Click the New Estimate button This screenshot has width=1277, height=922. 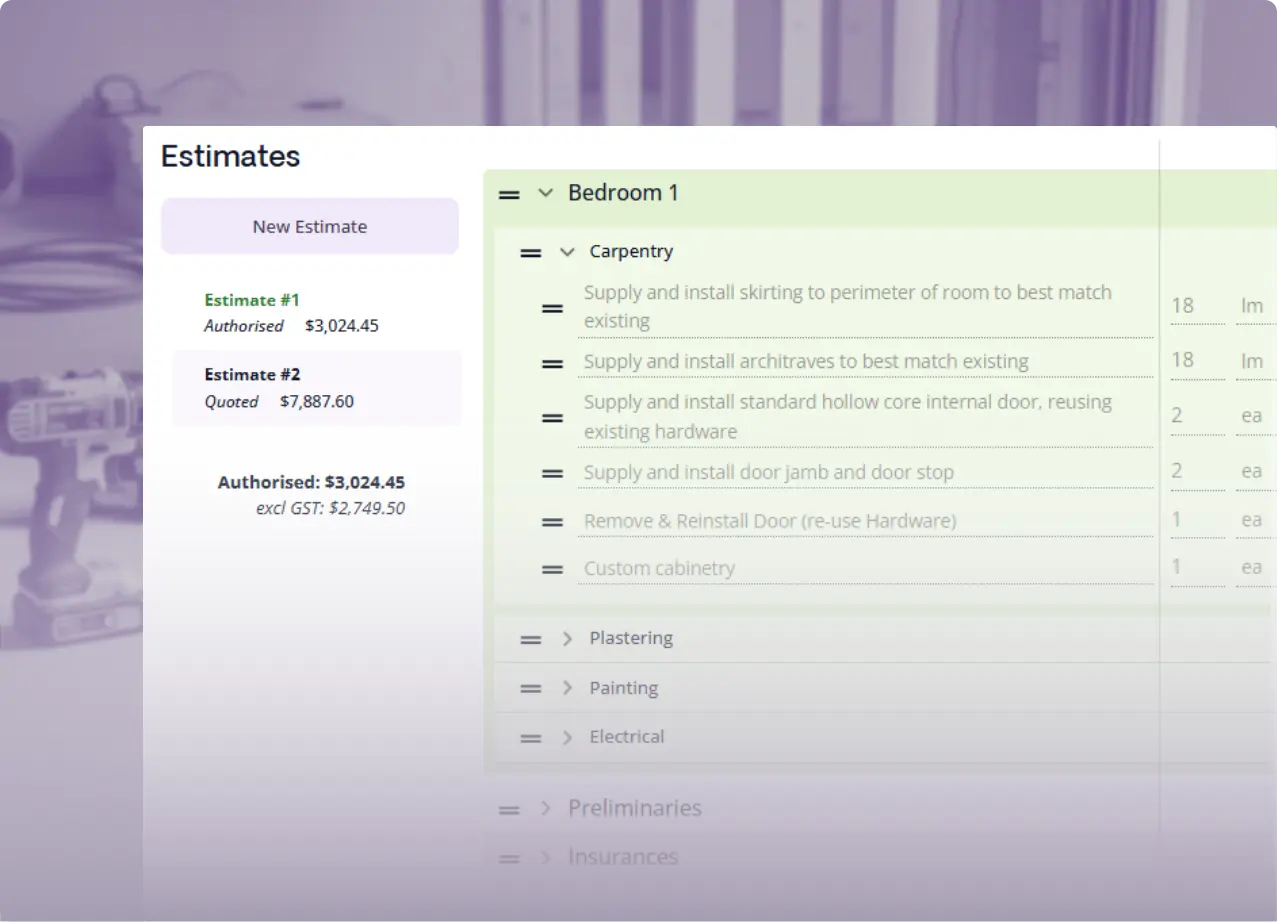click(309, 226)
